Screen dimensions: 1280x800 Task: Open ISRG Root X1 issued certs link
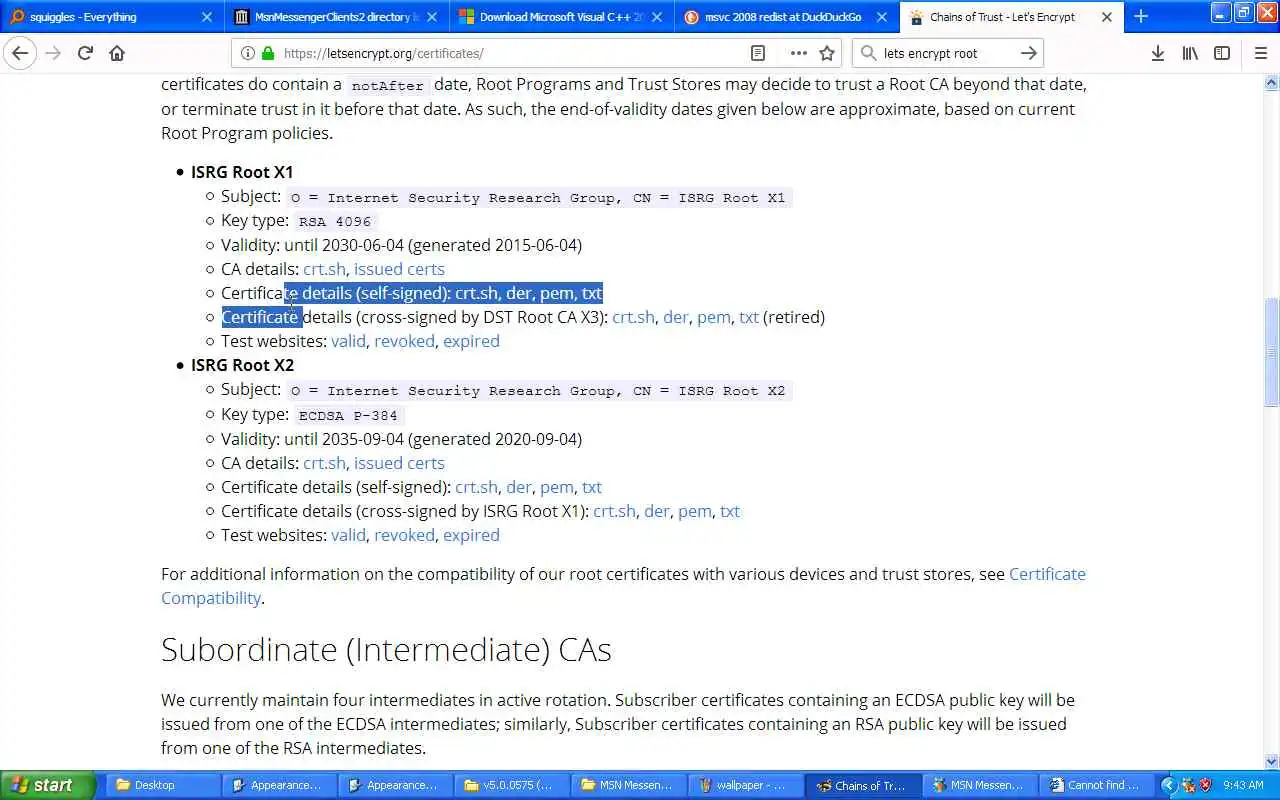click(x=399, y=269)
